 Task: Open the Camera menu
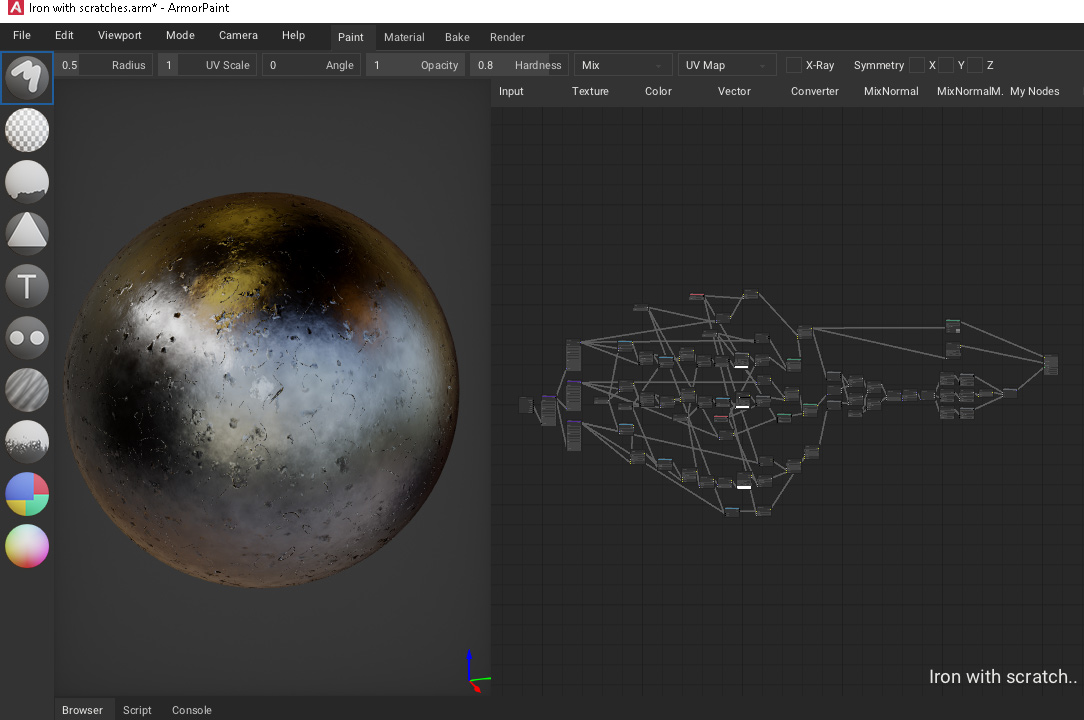pyautogui.click(x=238, y=35)
